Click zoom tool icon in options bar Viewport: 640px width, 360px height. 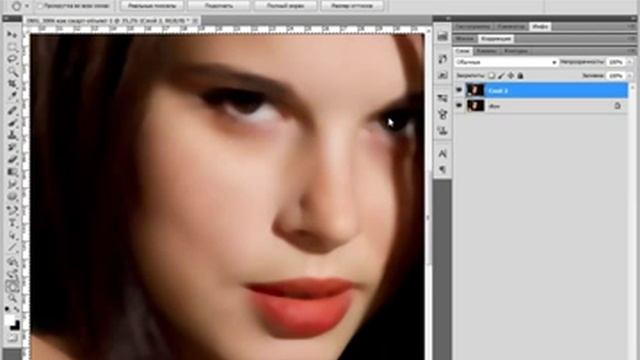tap(16, 6)
